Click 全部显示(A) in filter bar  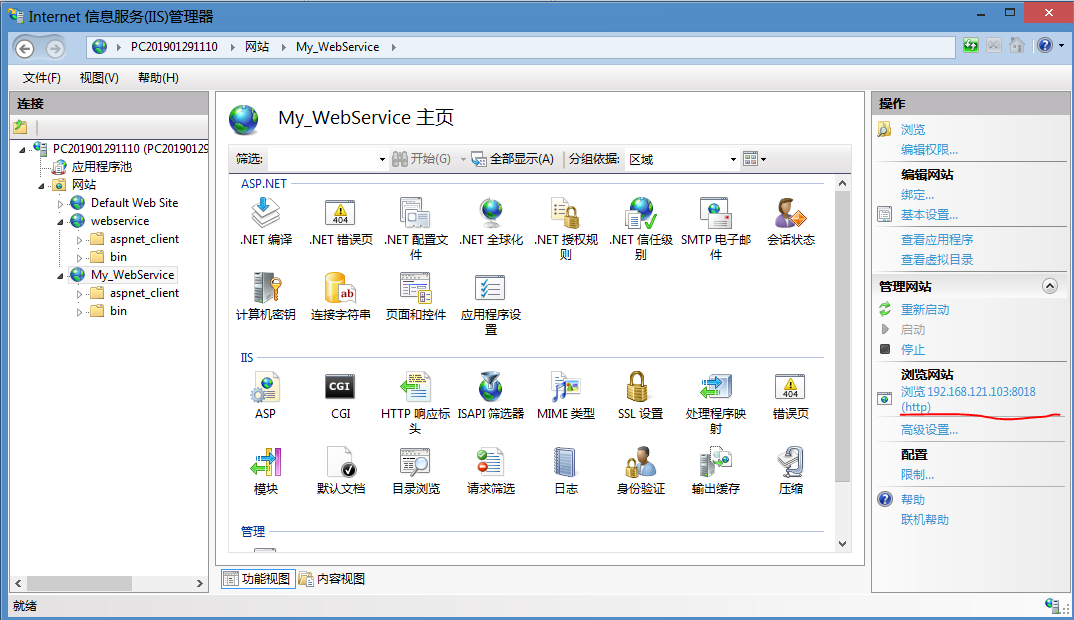513,159
